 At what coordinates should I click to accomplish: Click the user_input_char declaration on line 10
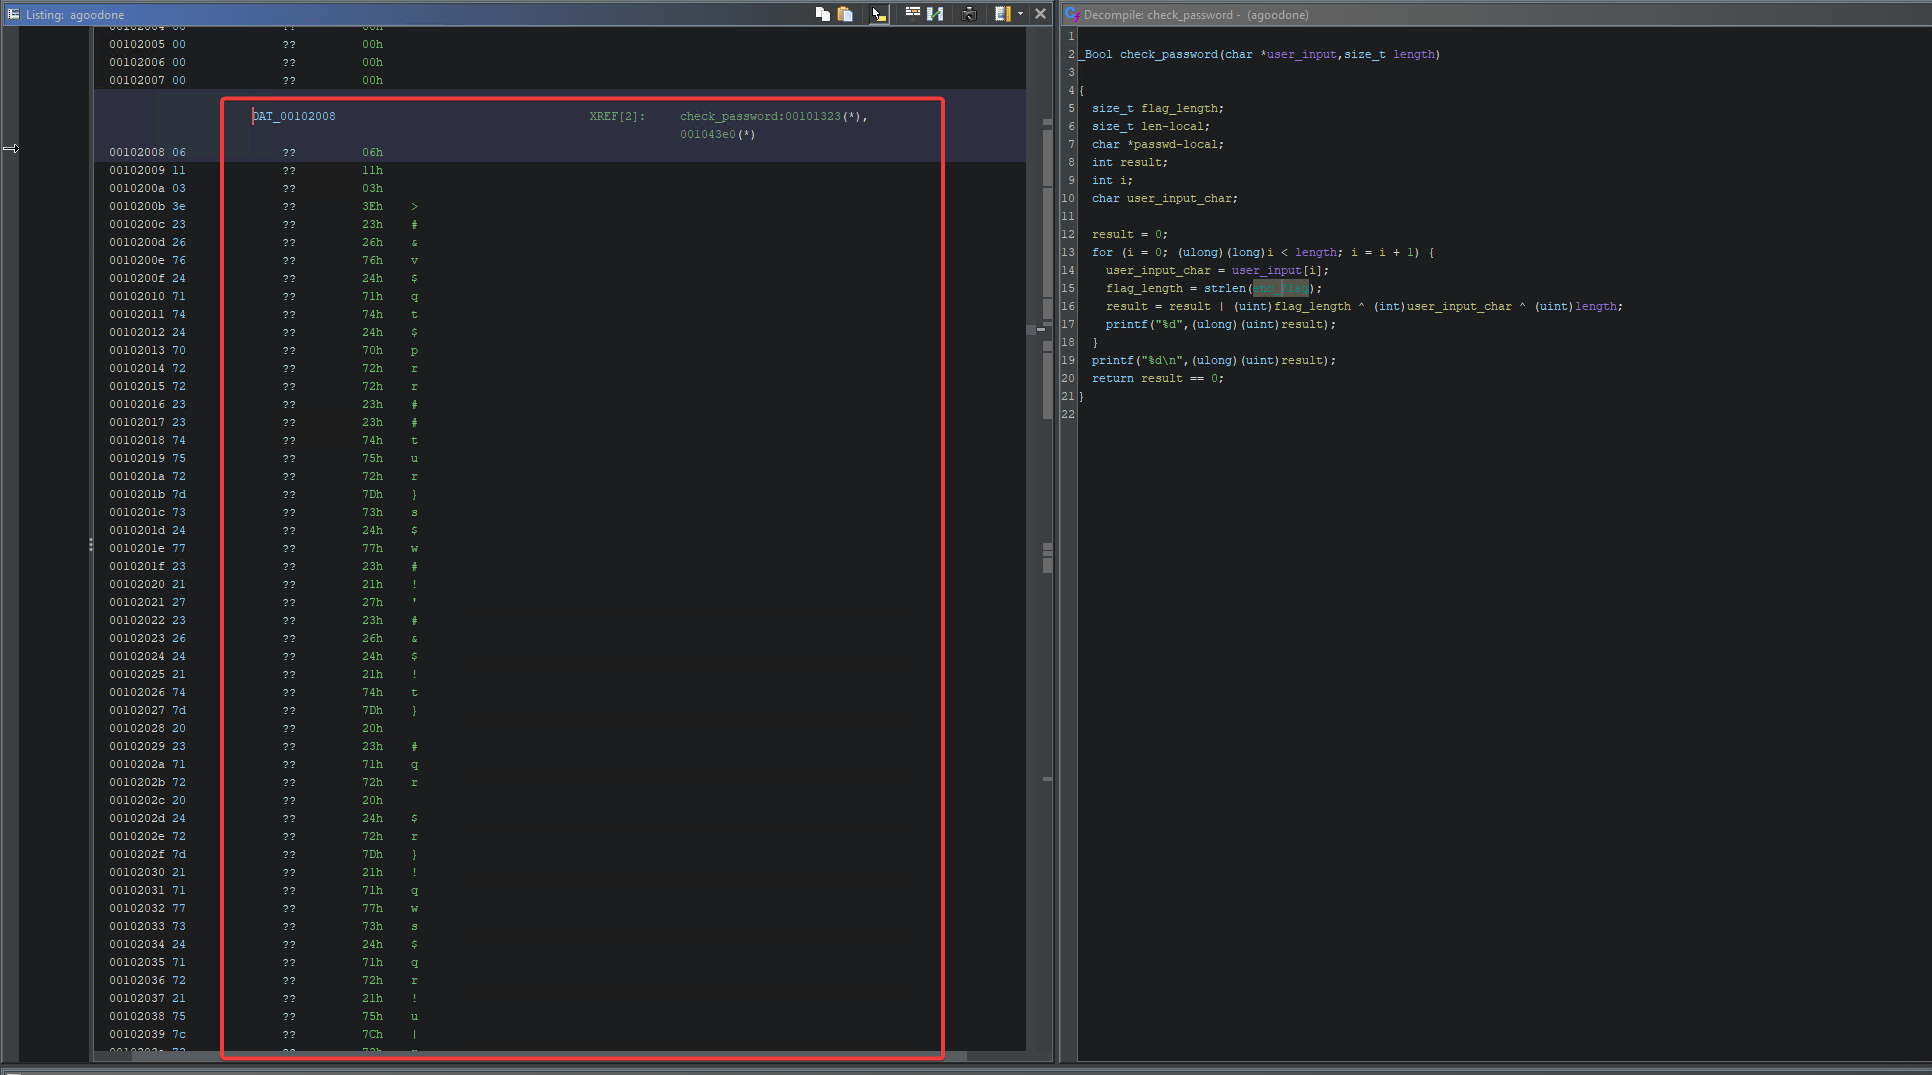point(1164,198)
